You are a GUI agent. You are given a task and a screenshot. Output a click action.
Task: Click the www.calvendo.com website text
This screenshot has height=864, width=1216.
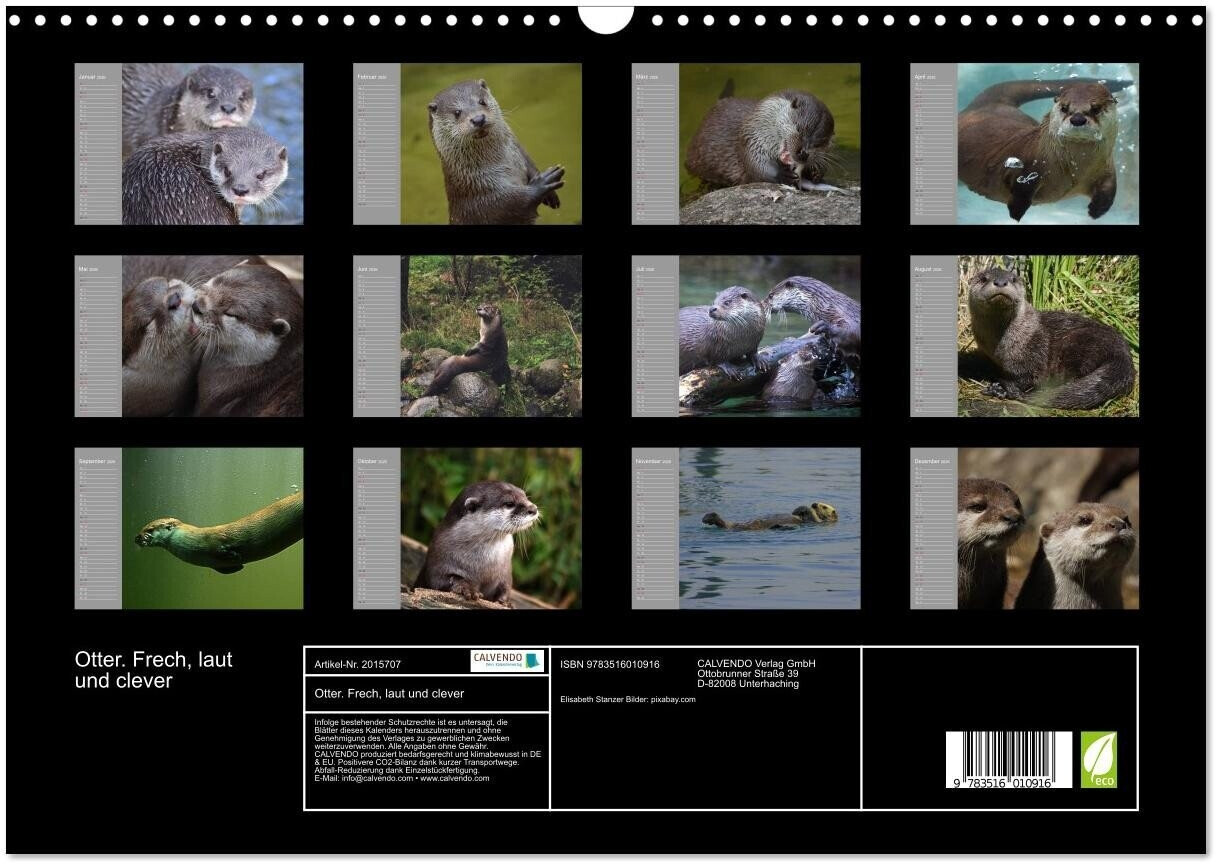pos(455,778)
